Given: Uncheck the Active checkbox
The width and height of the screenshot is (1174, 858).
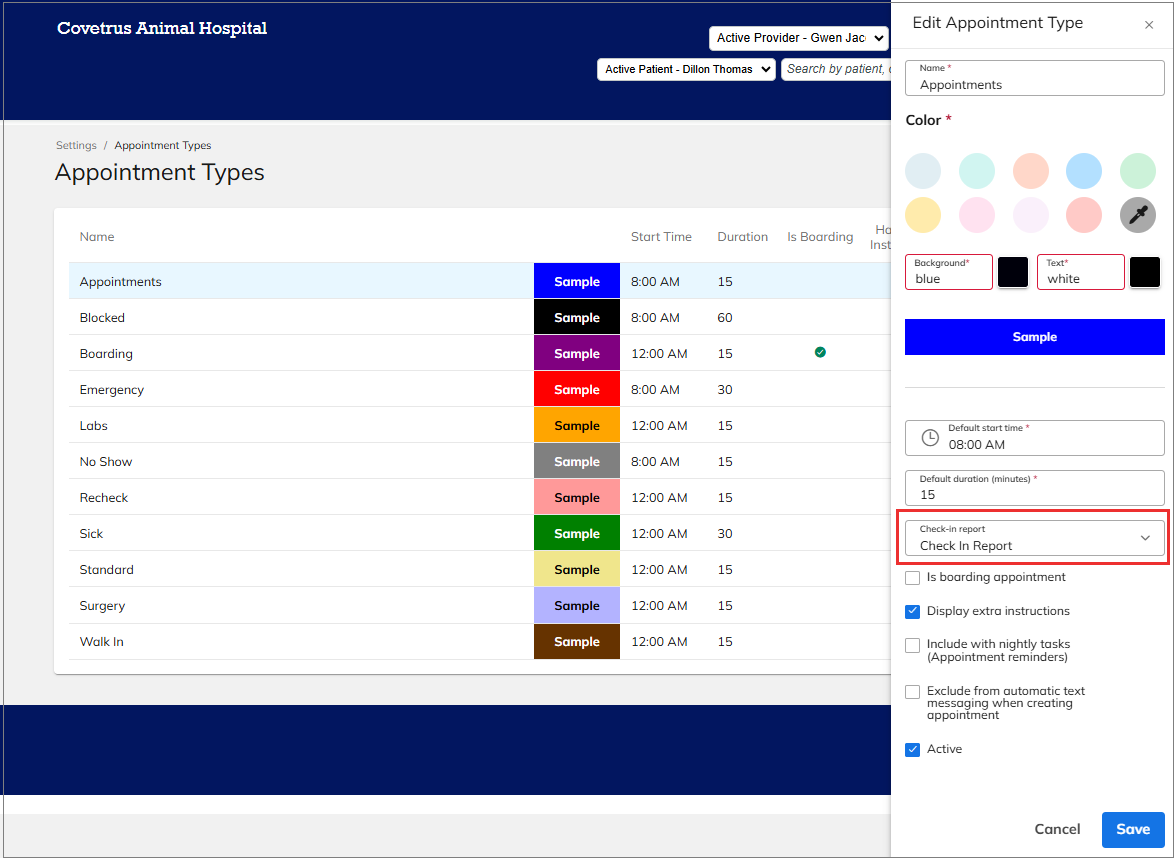Looking at the screenshot, I should coord(912,749).
